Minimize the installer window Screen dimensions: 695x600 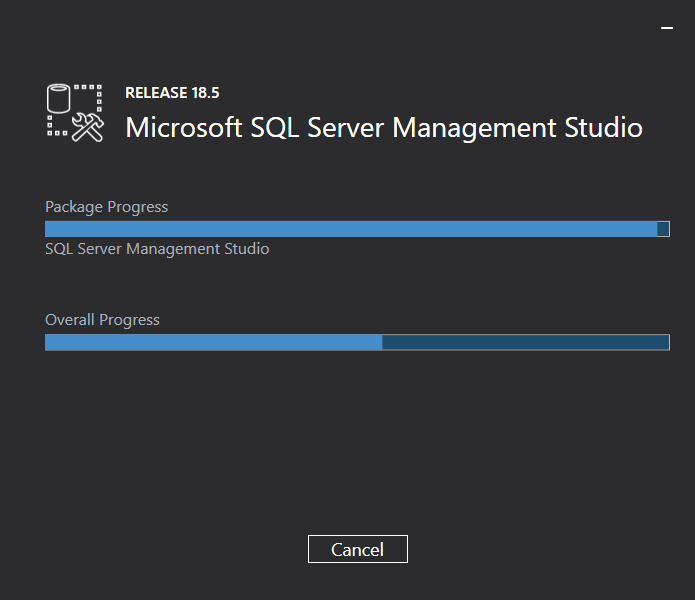click(667, 28)
